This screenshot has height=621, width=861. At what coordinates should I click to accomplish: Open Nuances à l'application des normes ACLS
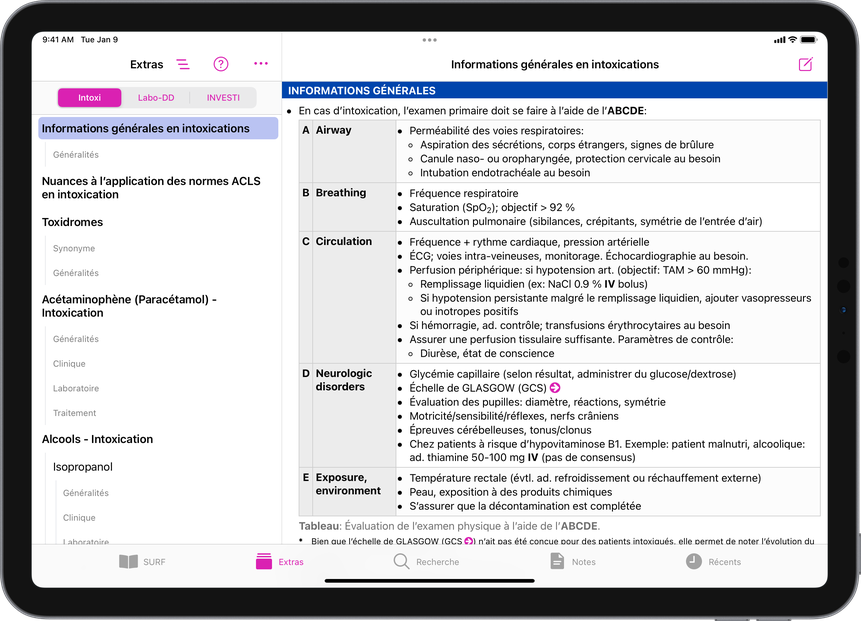(151, 188)
